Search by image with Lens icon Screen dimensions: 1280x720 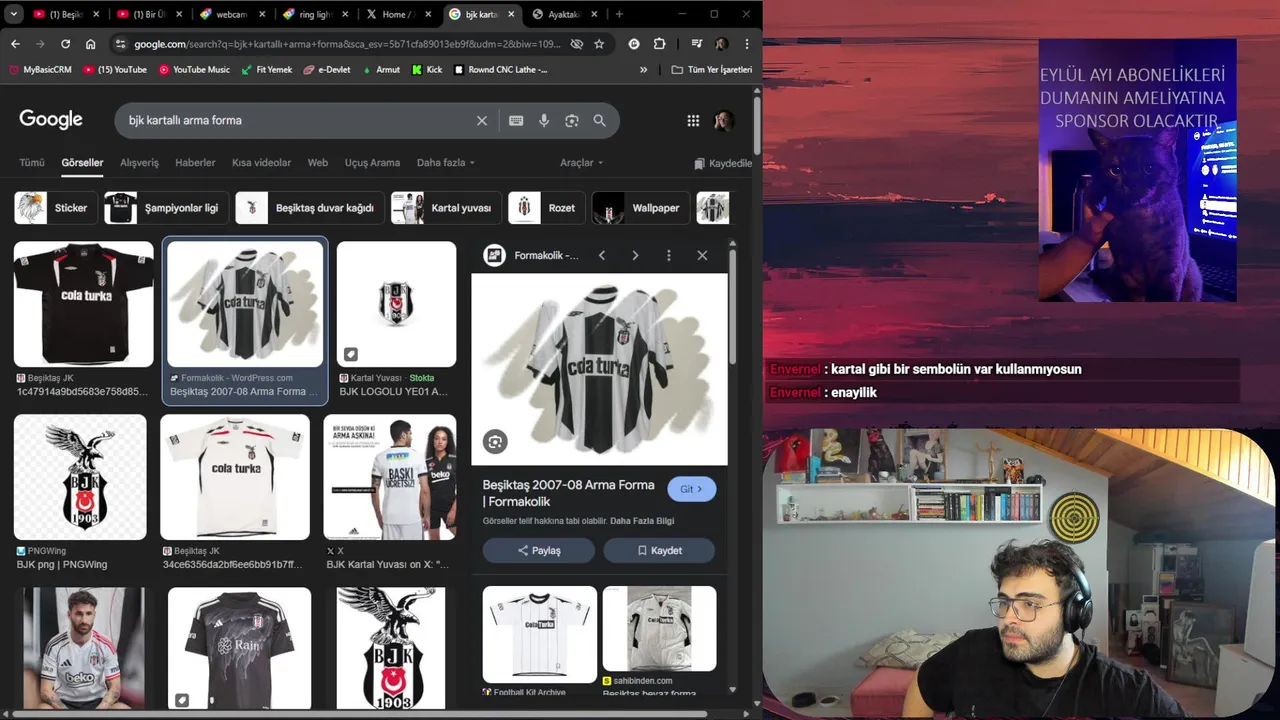[x=572, y=120]
